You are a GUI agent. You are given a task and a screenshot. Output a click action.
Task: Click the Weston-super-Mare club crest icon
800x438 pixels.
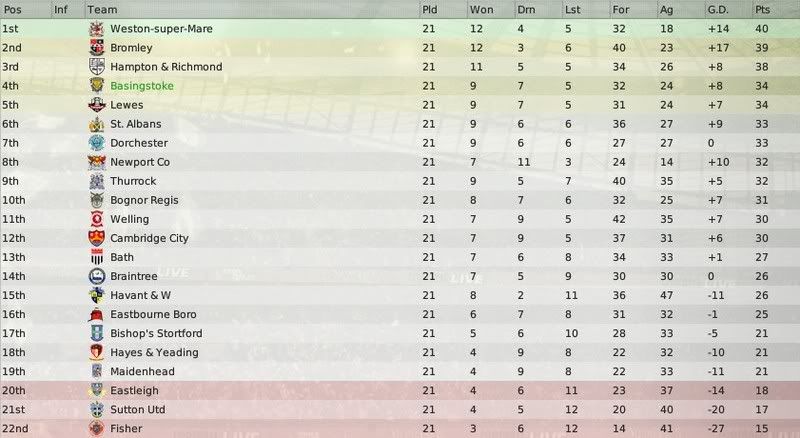pos(96,29)
